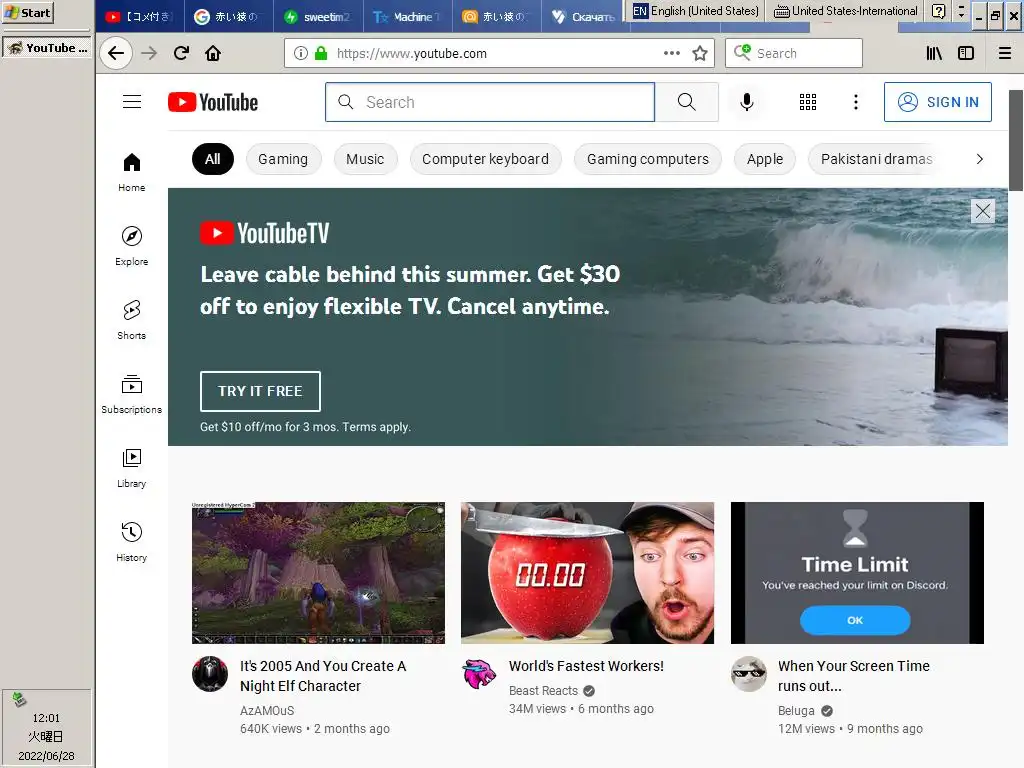
Task: Select the Gaming computers chip
Action: point(648,159)
